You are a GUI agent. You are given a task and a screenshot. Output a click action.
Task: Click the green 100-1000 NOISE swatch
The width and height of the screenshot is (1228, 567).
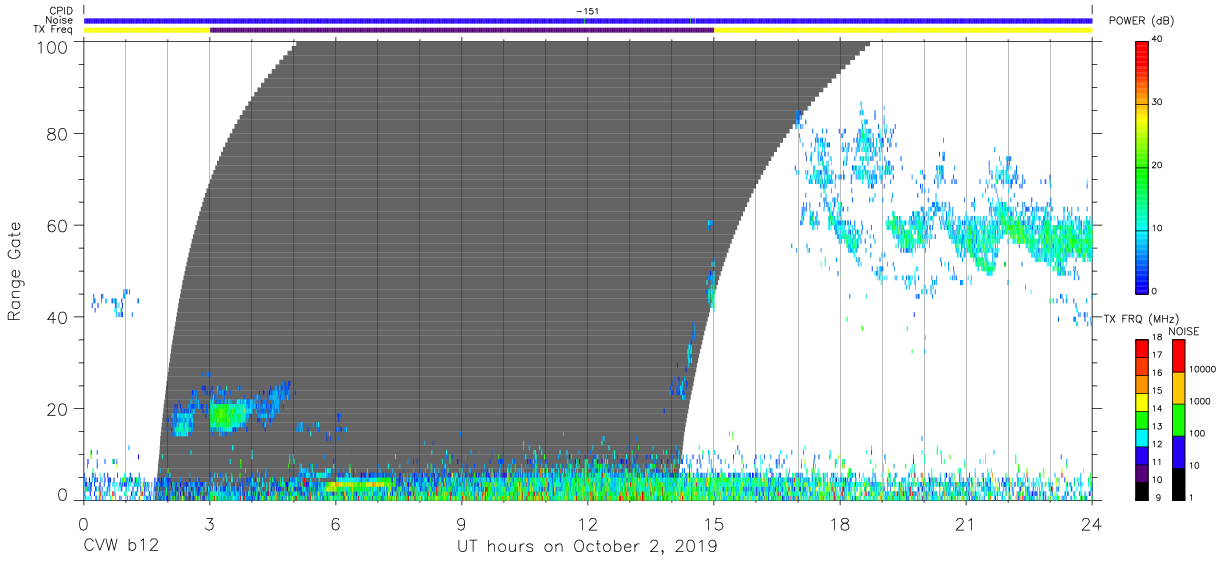[1177, 419]
